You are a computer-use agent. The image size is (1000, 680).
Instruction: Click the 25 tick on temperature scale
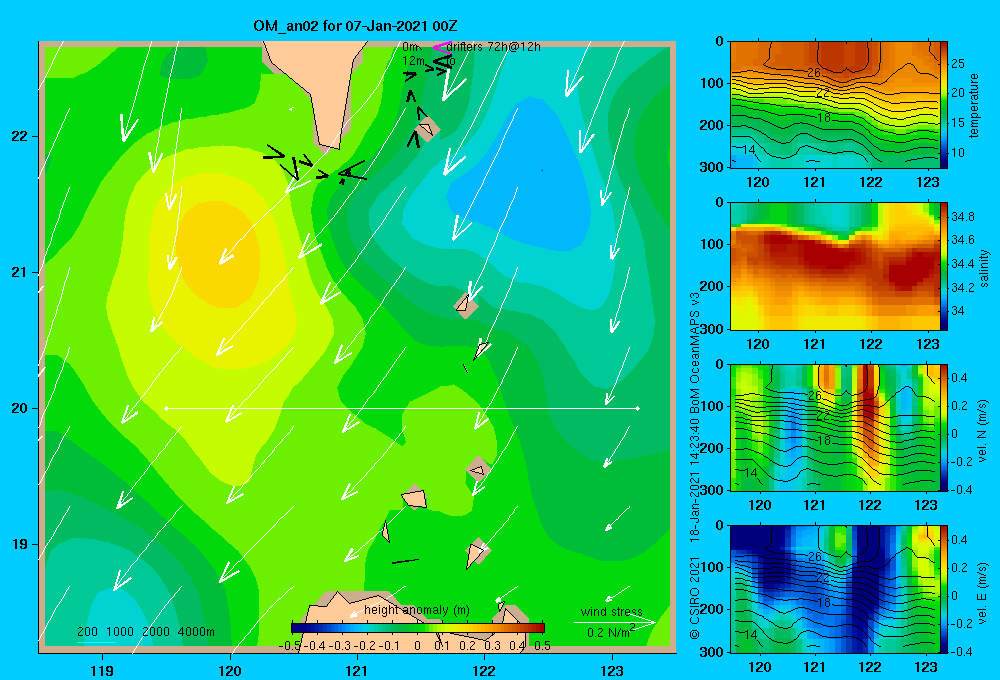tap(957, 64)
